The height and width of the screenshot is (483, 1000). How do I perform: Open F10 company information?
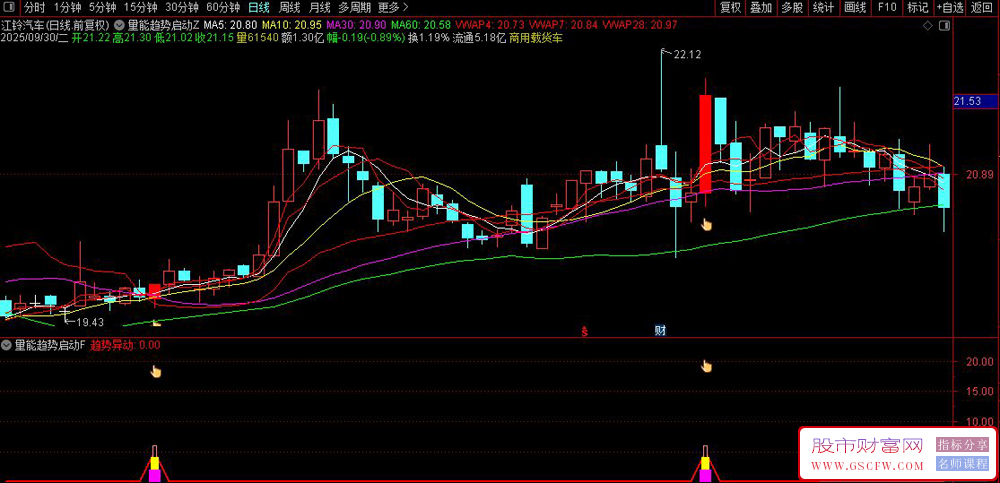pos(886,7)
